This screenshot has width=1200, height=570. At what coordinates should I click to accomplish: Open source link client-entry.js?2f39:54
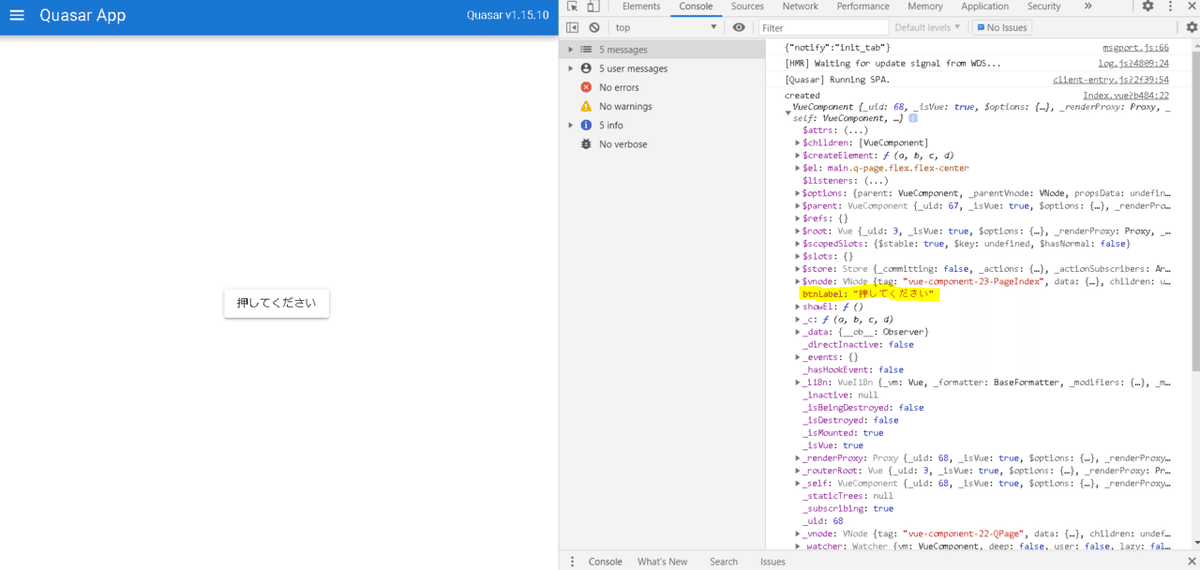[x=1111, y=79]
